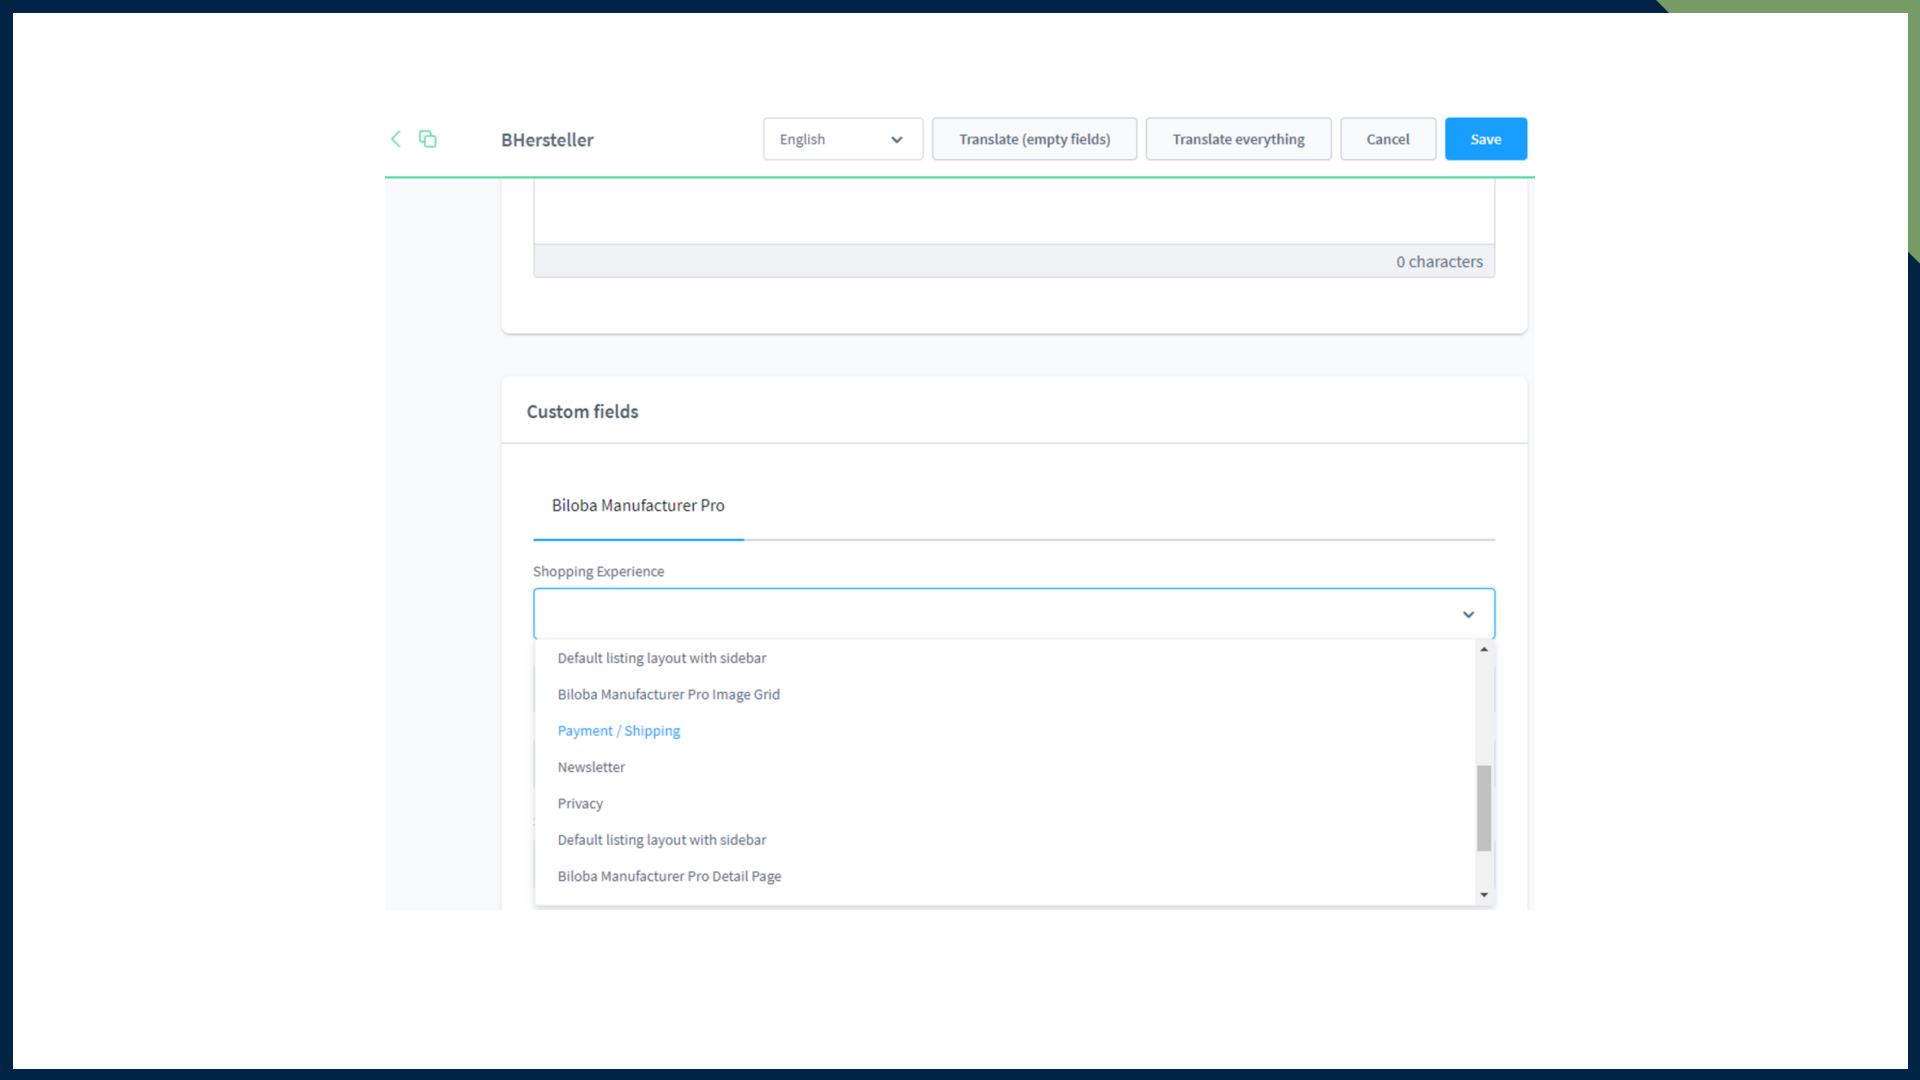Click the dropdown list scrollbar thumb
This screenshot has width=1920, height=1080.
click(1484, 808)
